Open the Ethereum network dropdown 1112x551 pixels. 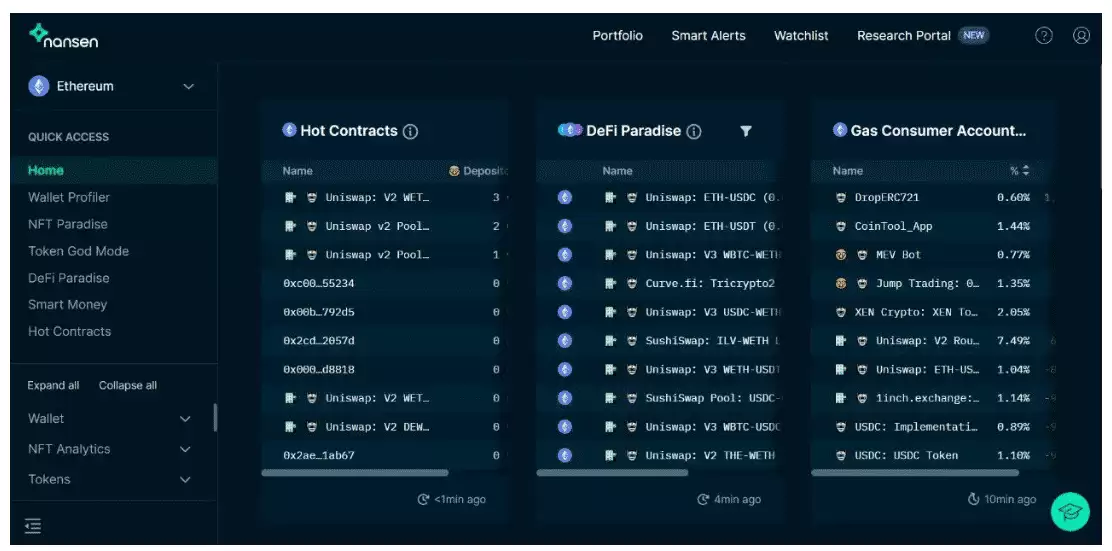pyautogui.click(x=112, y=87)
